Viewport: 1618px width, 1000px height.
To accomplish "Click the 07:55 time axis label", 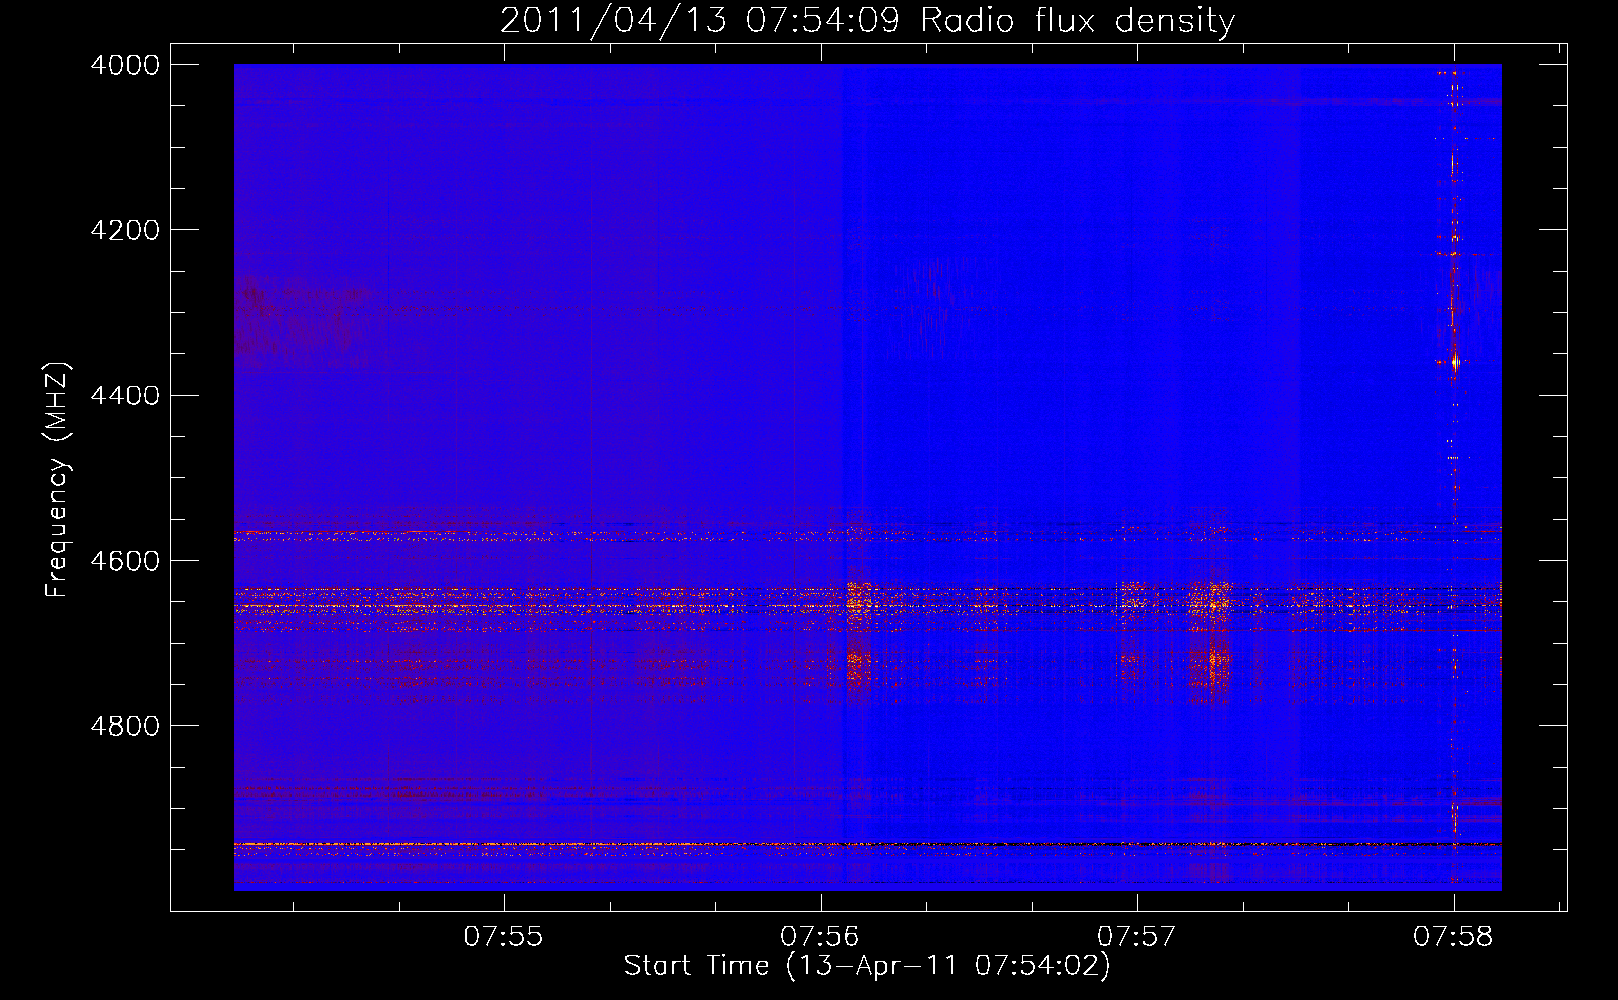I will coord(503,936).
